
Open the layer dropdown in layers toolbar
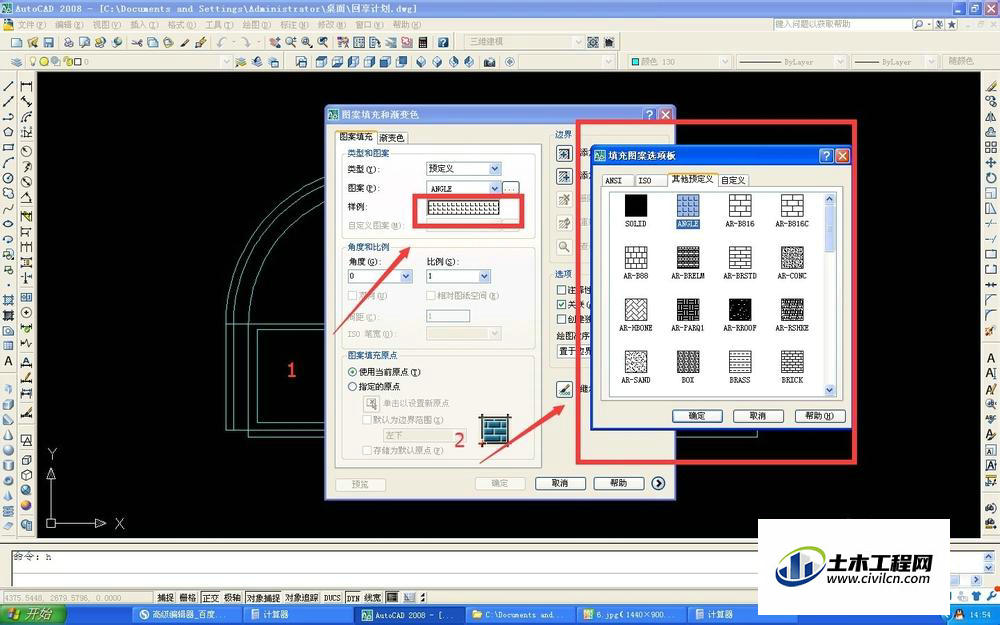point(226,62)
